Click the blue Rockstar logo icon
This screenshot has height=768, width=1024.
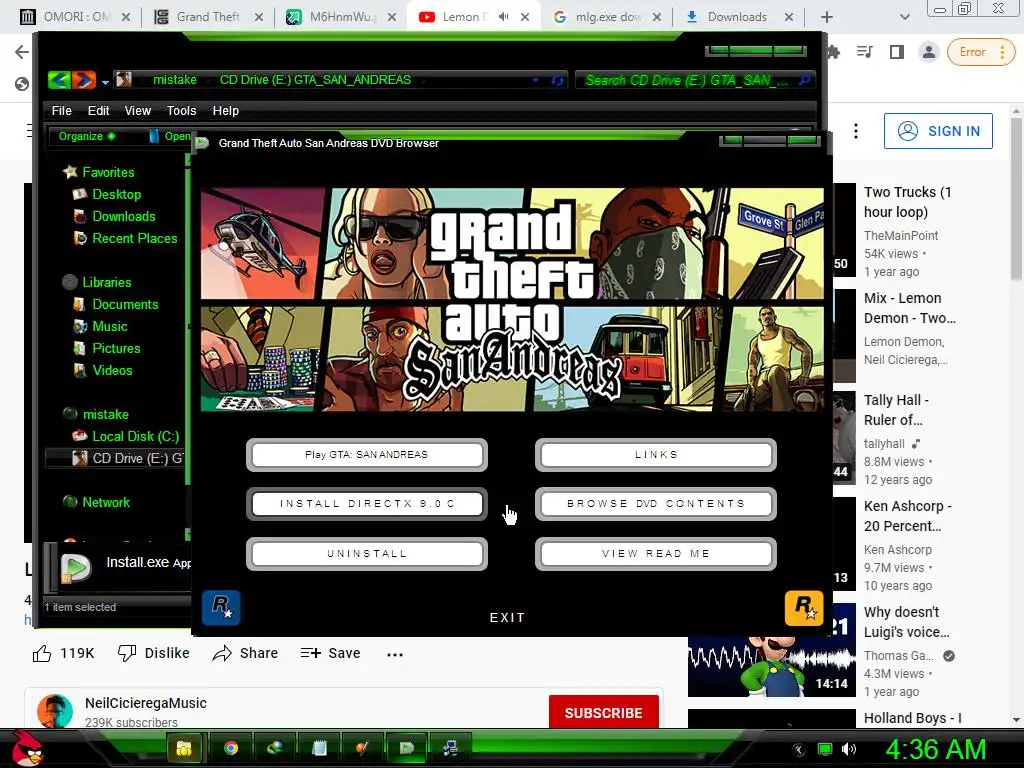[x=221, y=607]
